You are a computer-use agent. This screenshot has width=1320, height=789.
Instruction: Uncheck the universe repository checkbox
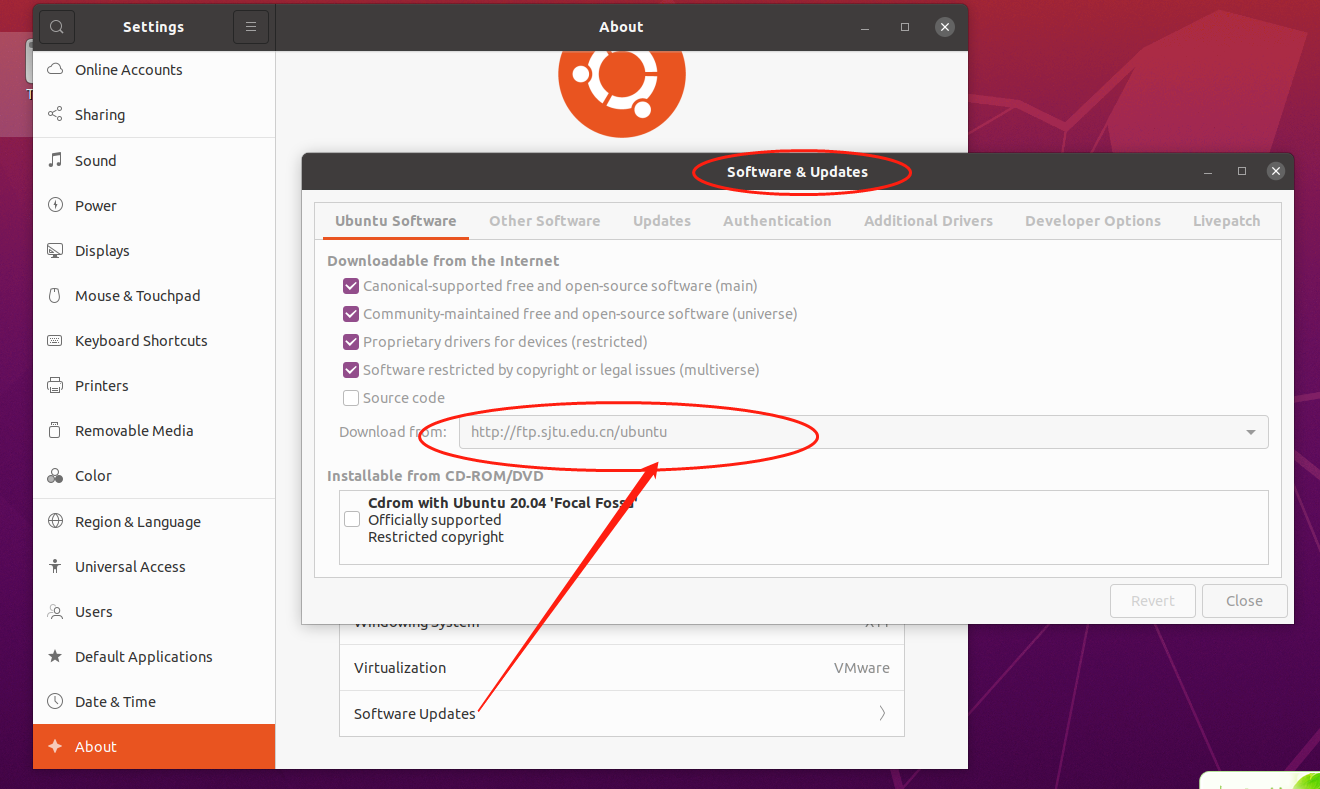coord(351,313)
